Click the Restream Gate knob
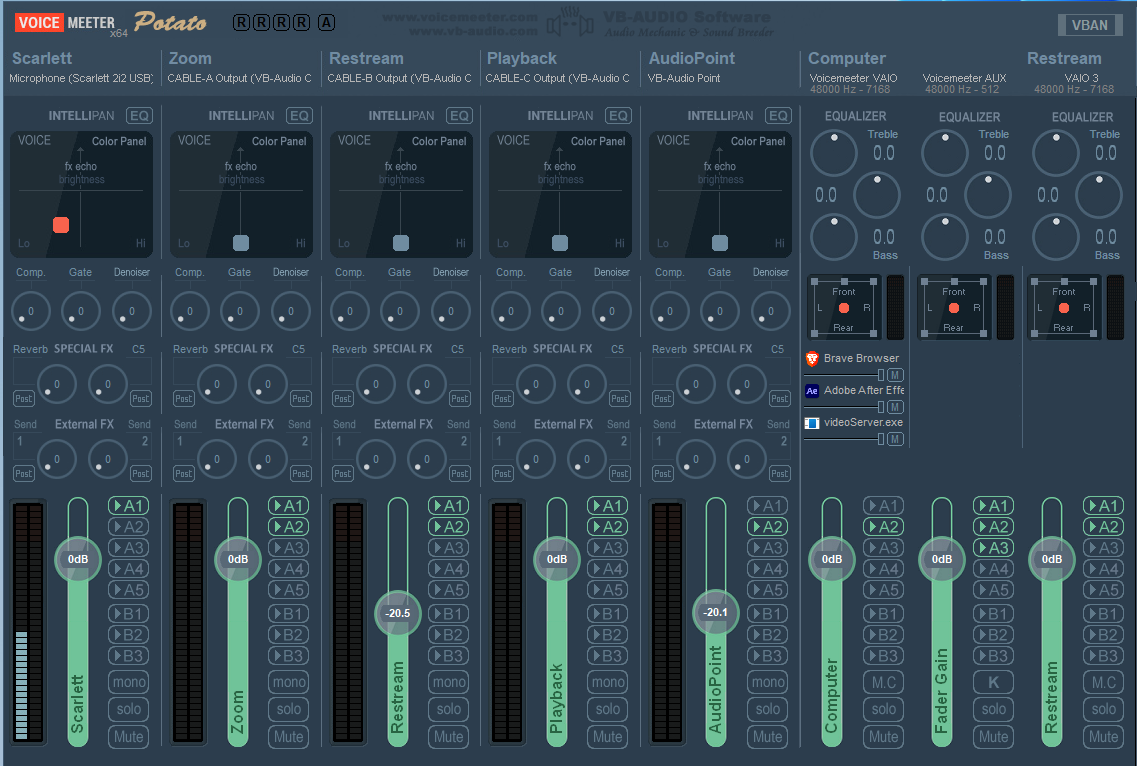Screen dimensions: 1137x766 click(400, 311)
